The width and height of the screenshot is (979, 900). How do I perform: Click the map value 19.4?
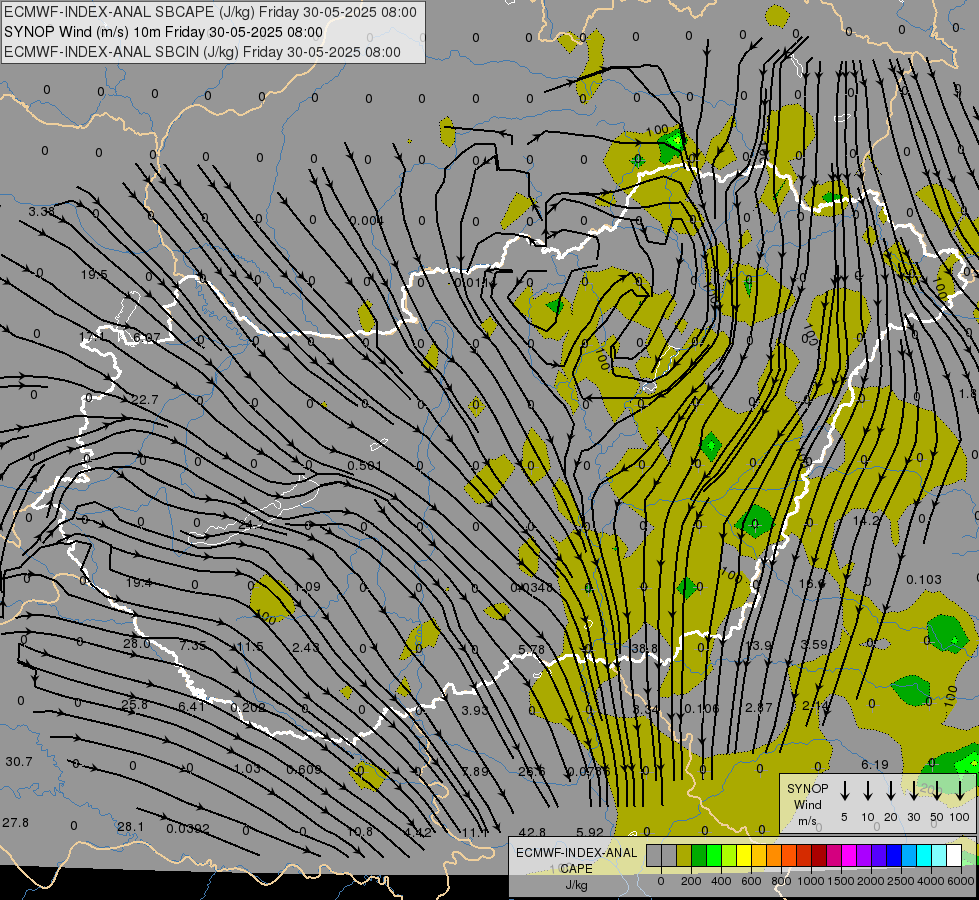point(139,583)
